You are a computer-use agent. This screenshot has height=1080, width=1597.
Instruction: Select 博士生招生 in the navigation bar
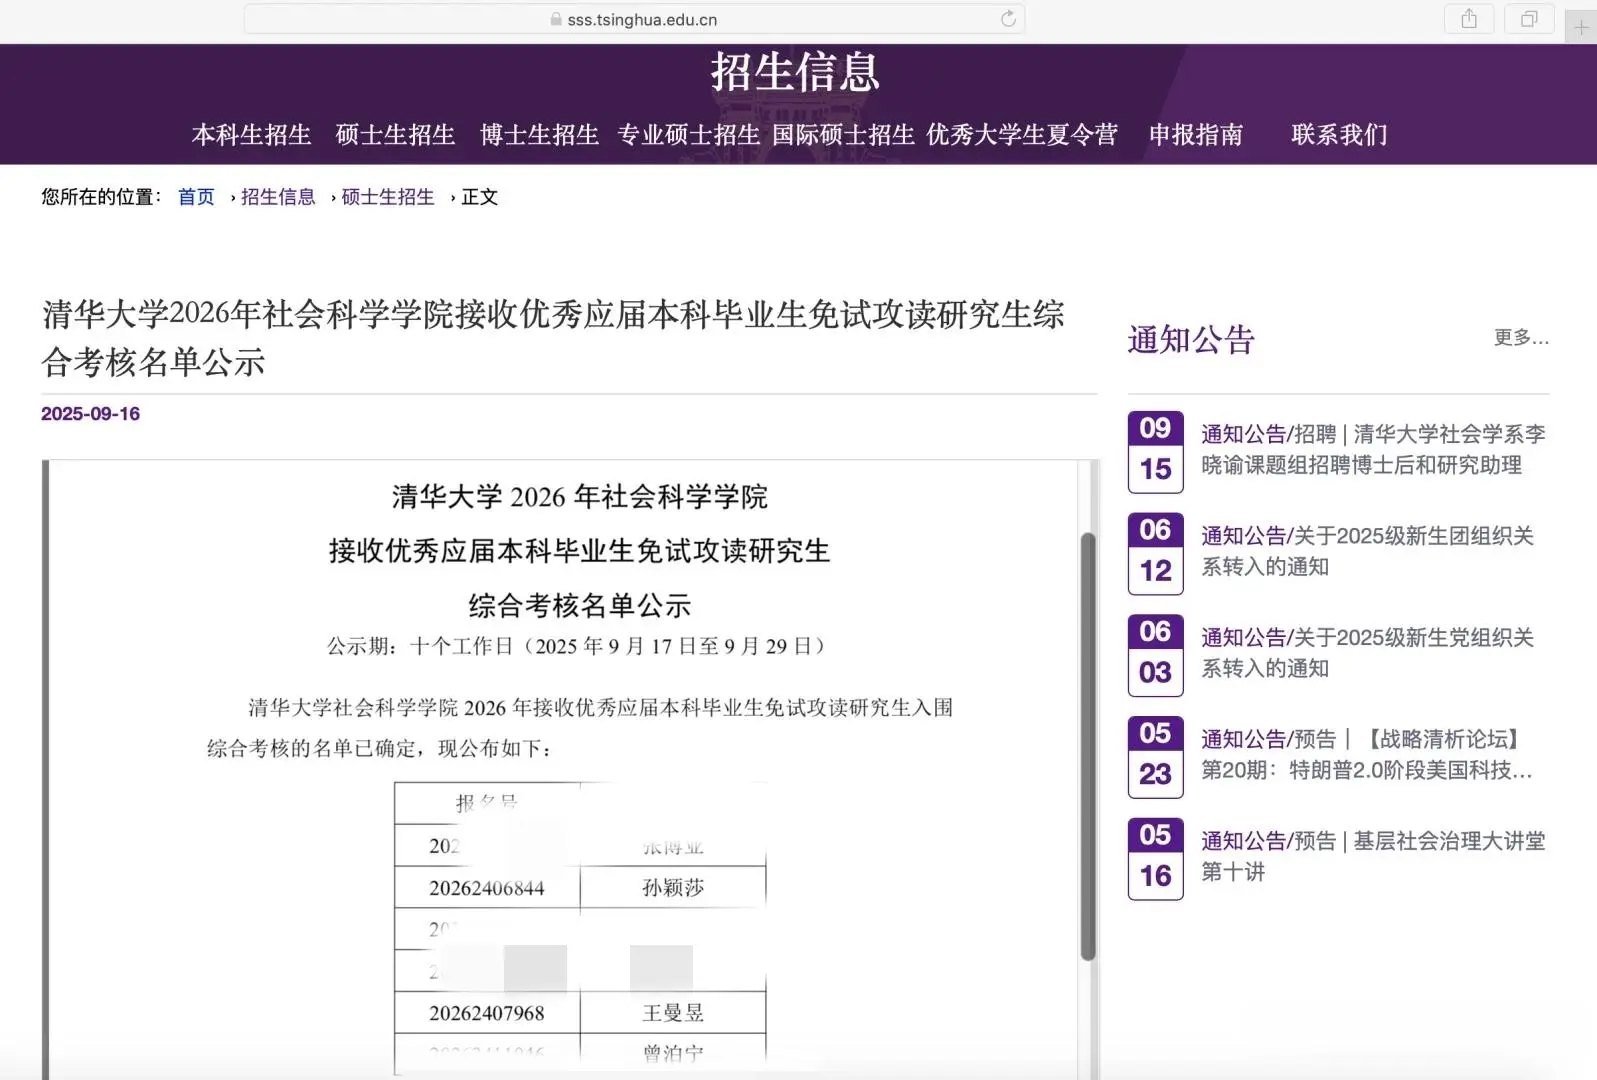tap(539, 135)
